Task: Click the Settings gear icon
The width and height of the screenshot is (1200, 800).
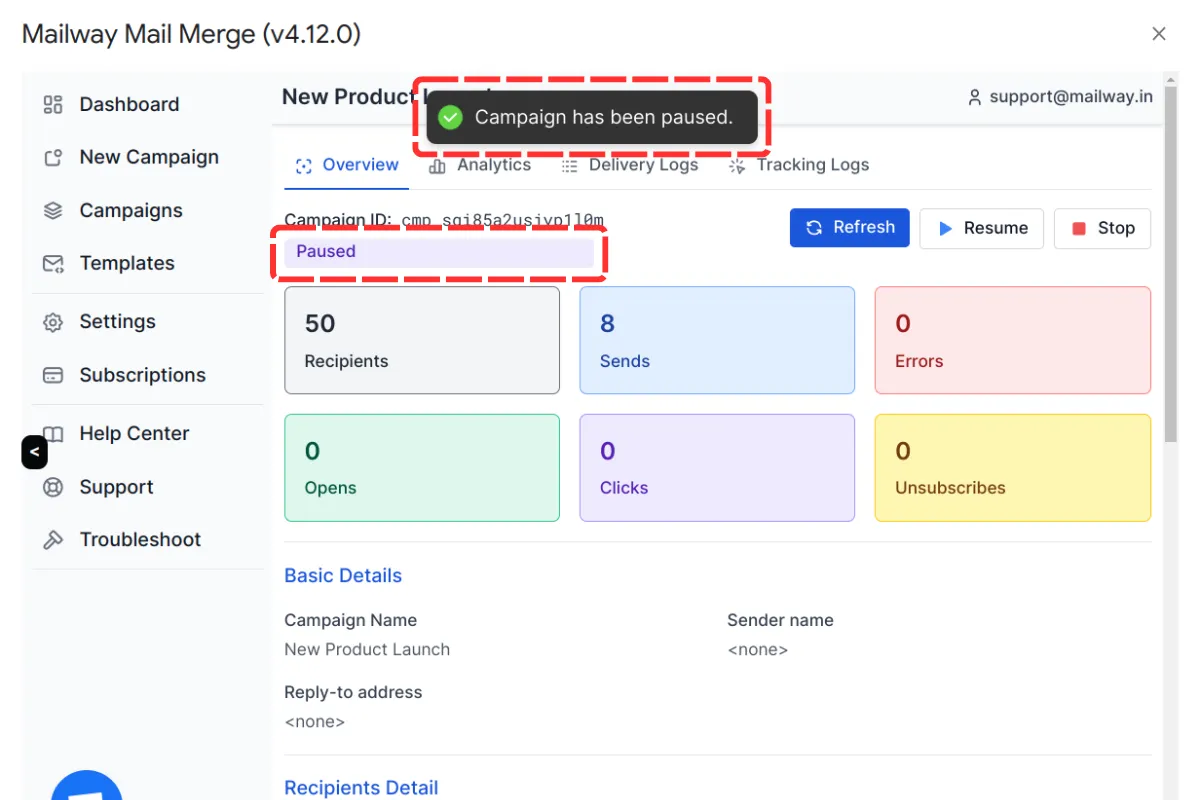Action: click(x=53, y=322)
